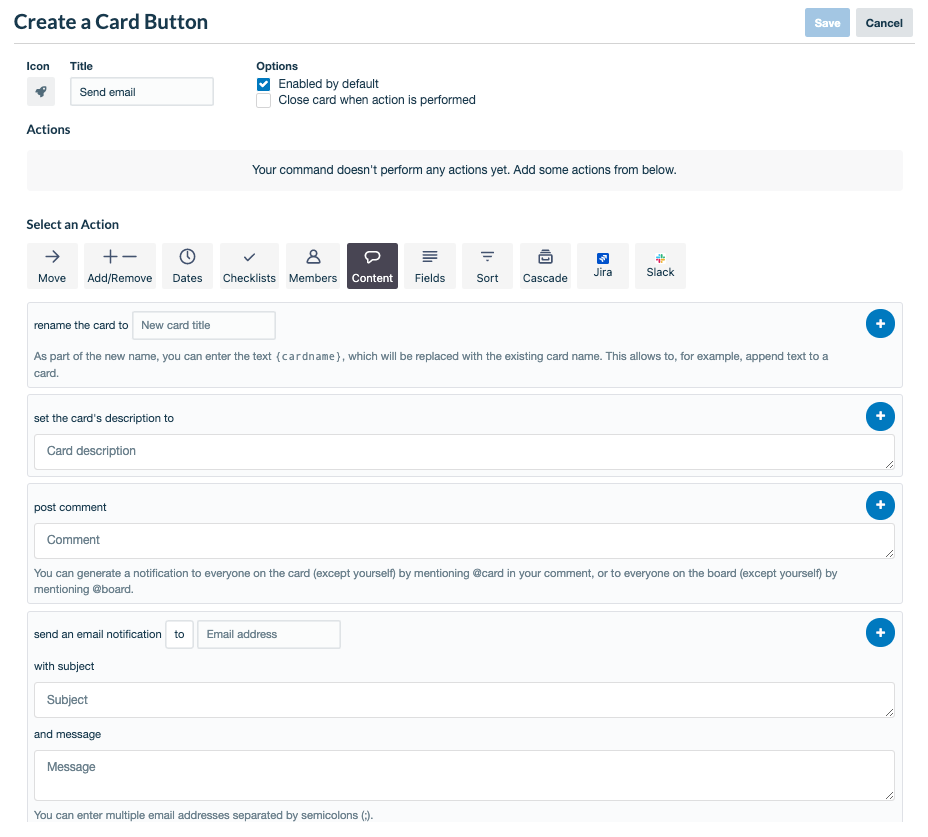Click the @card mention hint text
928x837 pixels.
pos(436,581)
